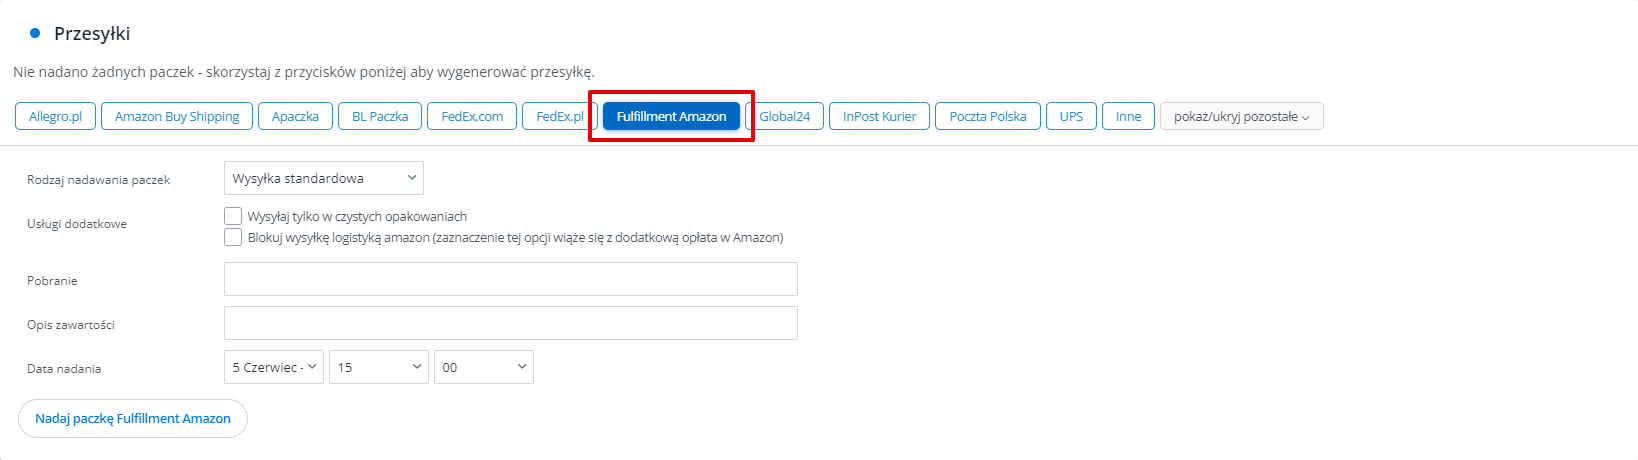Choose Poczta Polska courier
Viewport: 1638px width, 460px height.
point(988,116)
